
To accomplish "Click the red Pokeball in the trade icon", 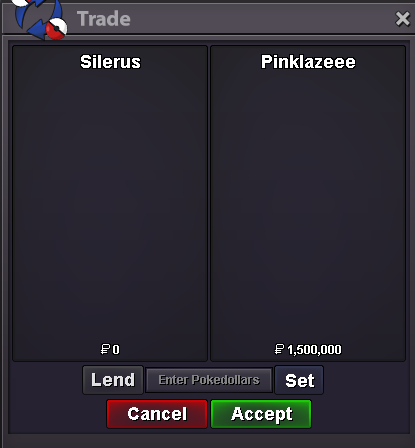I will click(x=56, y=29).
